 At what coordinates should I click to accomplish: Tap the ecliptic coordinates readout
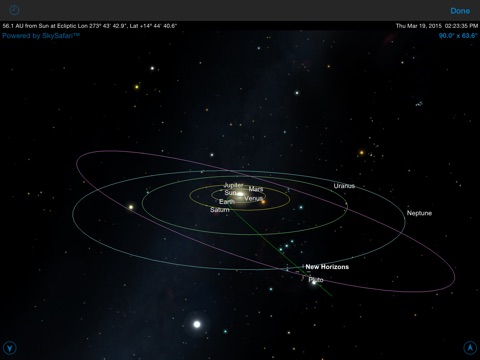[90, 26]
